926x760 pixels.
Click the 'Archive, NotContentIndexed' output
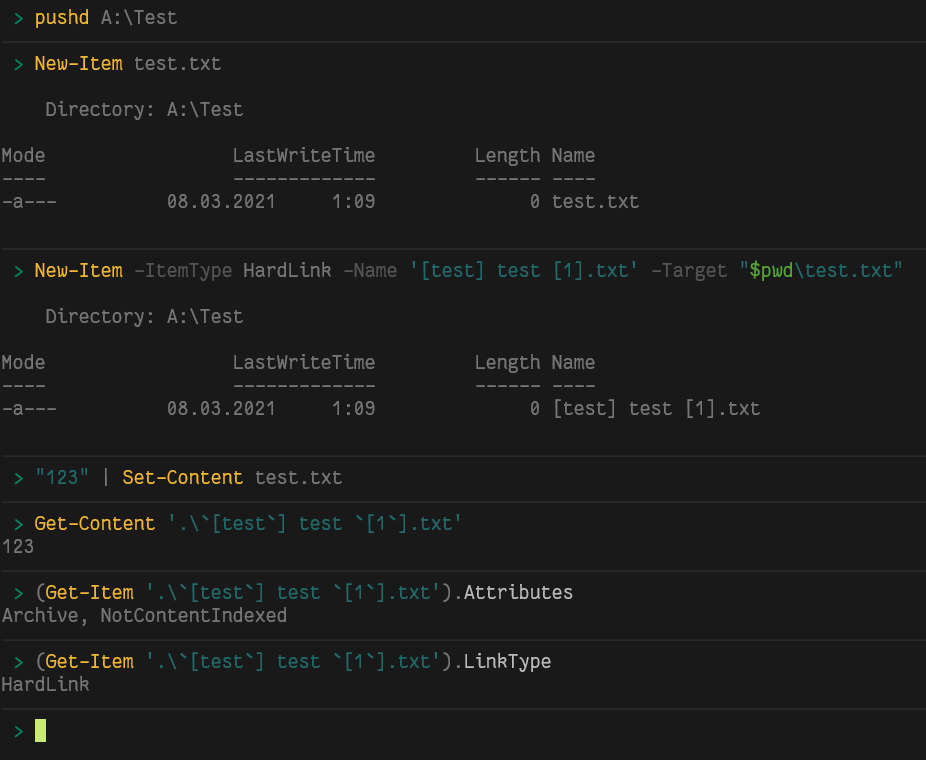coord(144,615)
